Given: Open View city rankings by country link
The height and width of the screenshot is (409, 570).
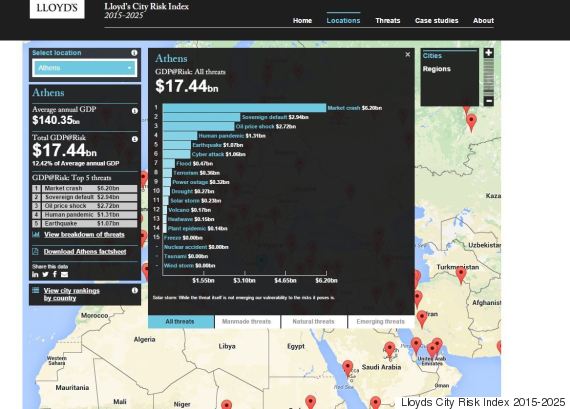Looking at the screenshot, I should pos(72,294).
